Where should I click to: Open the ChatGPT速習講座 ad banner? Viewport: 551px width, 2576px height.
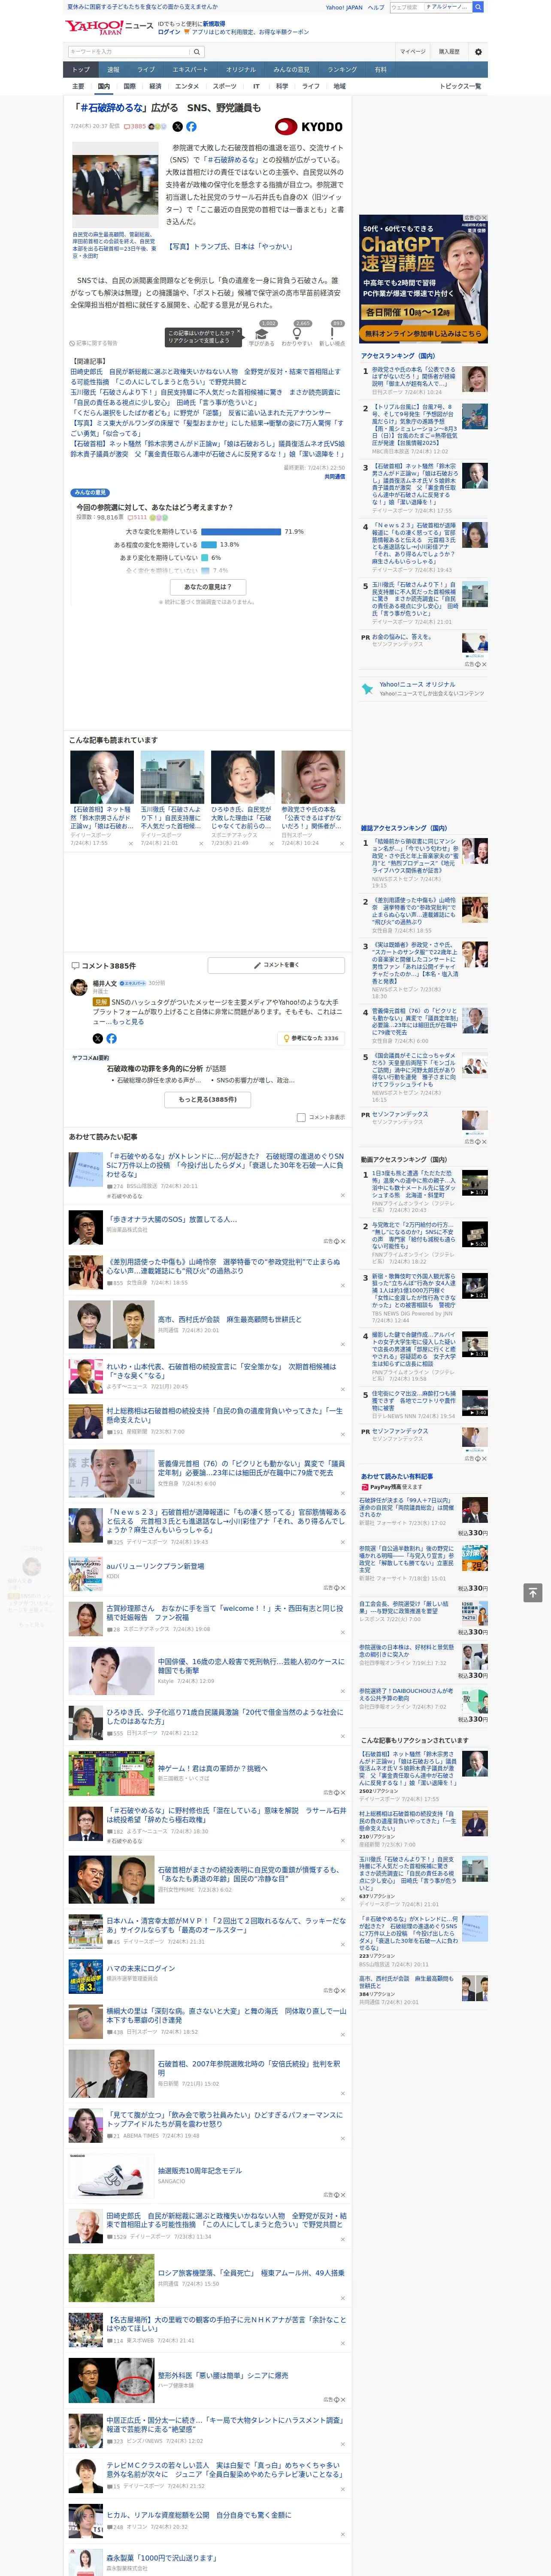click(424, 278)
